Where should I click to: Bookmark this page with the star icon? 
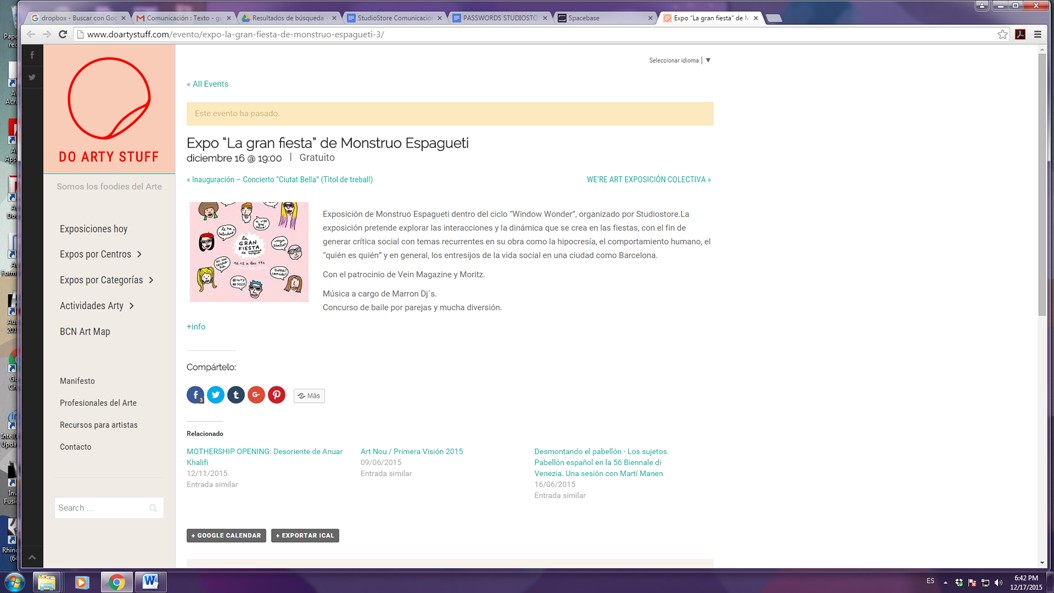1002,34
